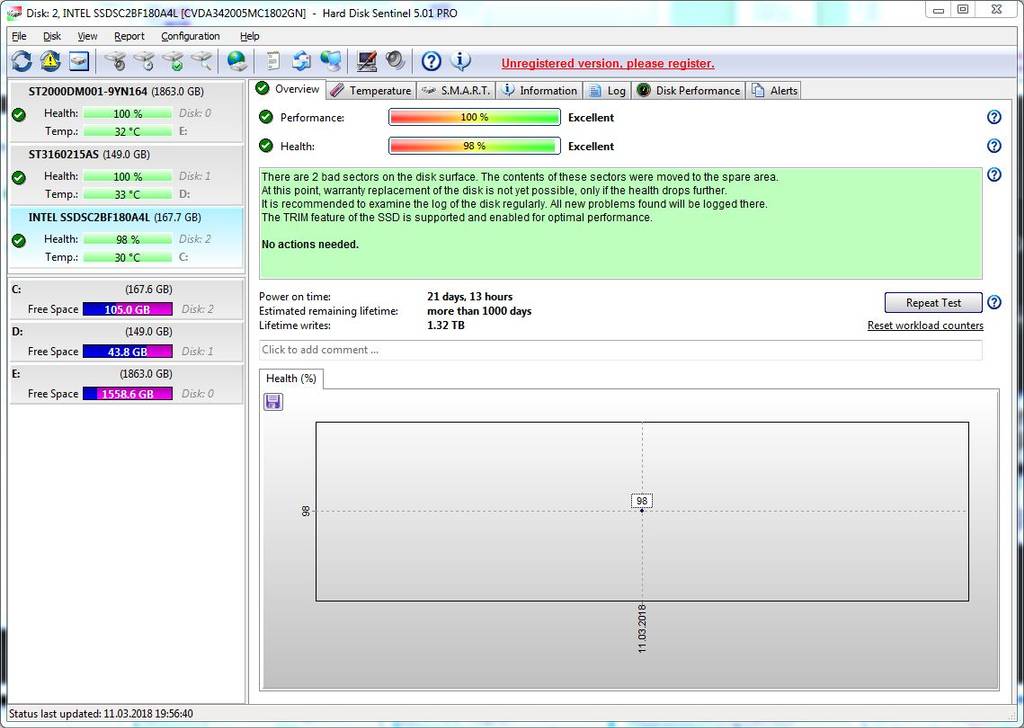Select disk ST2000DM001-9YN164 in the list

(x=127, y=111)
